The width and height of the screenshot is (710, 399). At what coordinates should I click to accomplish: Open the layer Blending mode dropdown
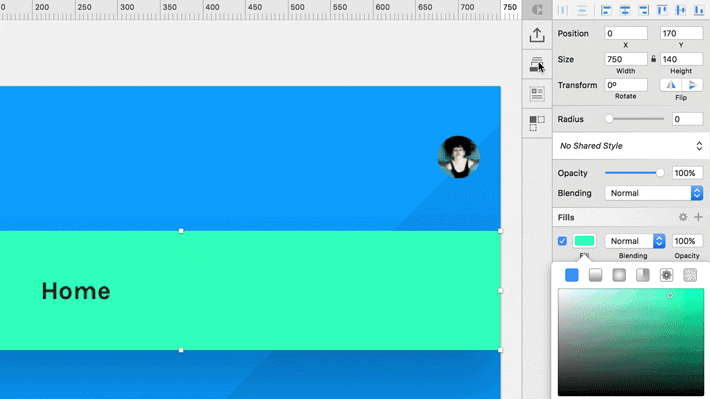[654, 193]
